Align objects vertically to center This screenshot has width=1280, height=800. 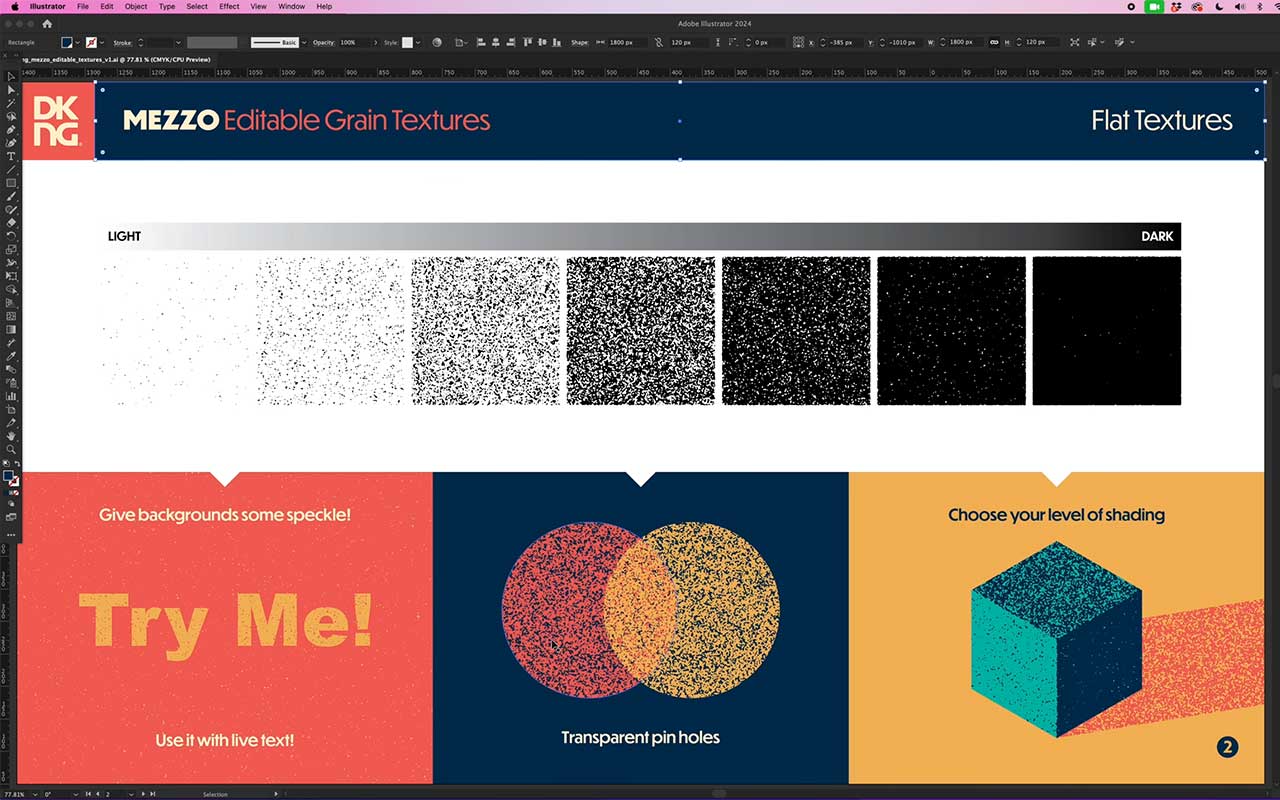pos(541,42)
